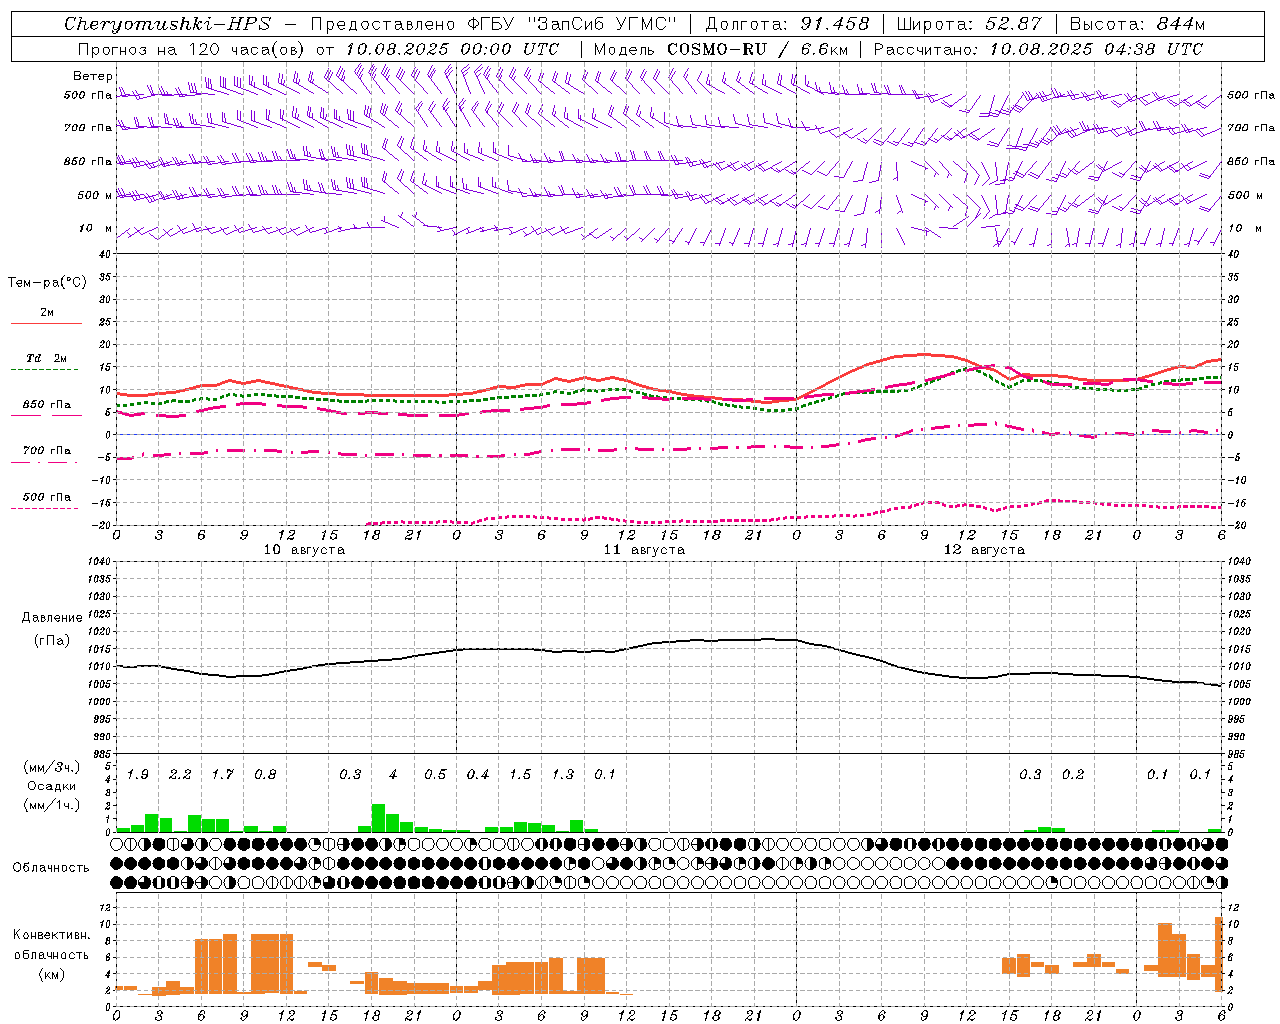This screenshot has height=1024, width=1280.
Task: Click the "2м" temperature legend entry
Action: click(x=47, y=313)
